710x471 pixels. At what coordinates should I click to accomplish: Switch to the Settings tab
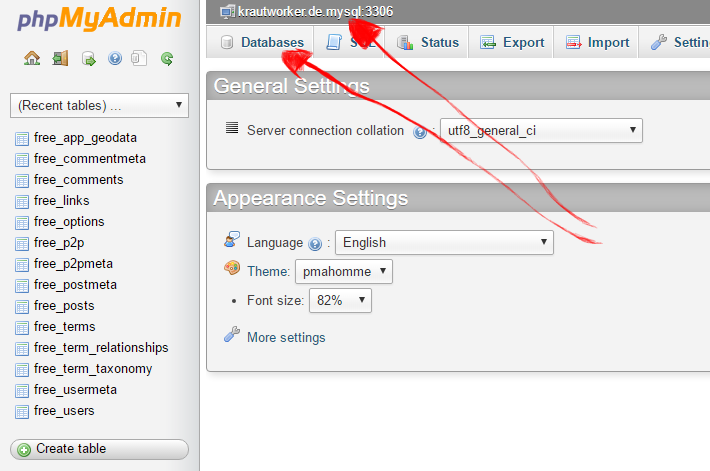tap(675, 42)
